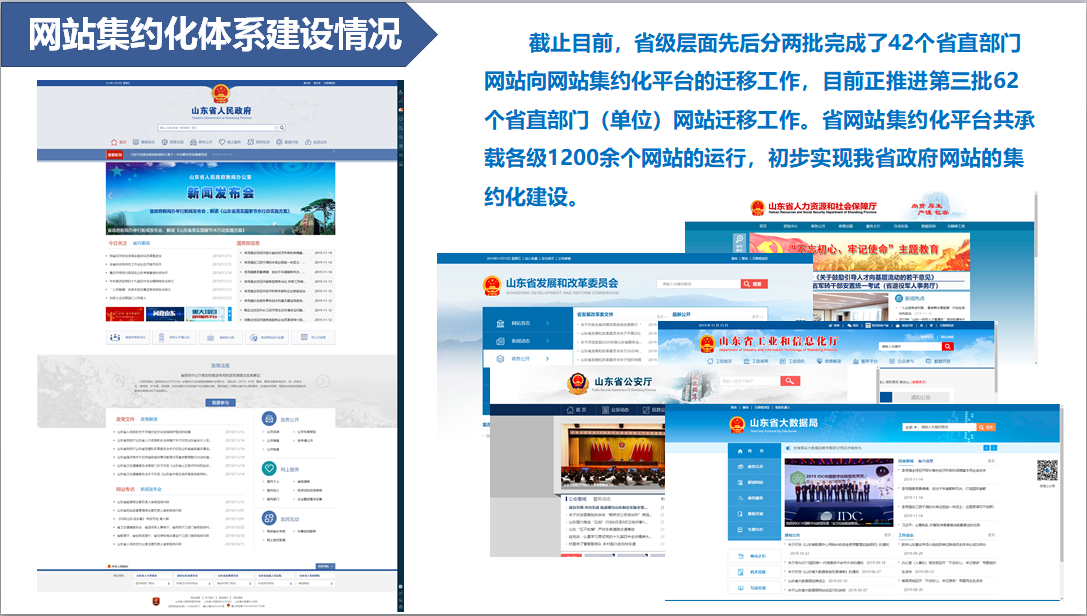This screenshot has height=616, width=1087.
Task: Click magnifier tile on 人力资源 site banner
Action: pyautogui.click(x=740, y=242)
